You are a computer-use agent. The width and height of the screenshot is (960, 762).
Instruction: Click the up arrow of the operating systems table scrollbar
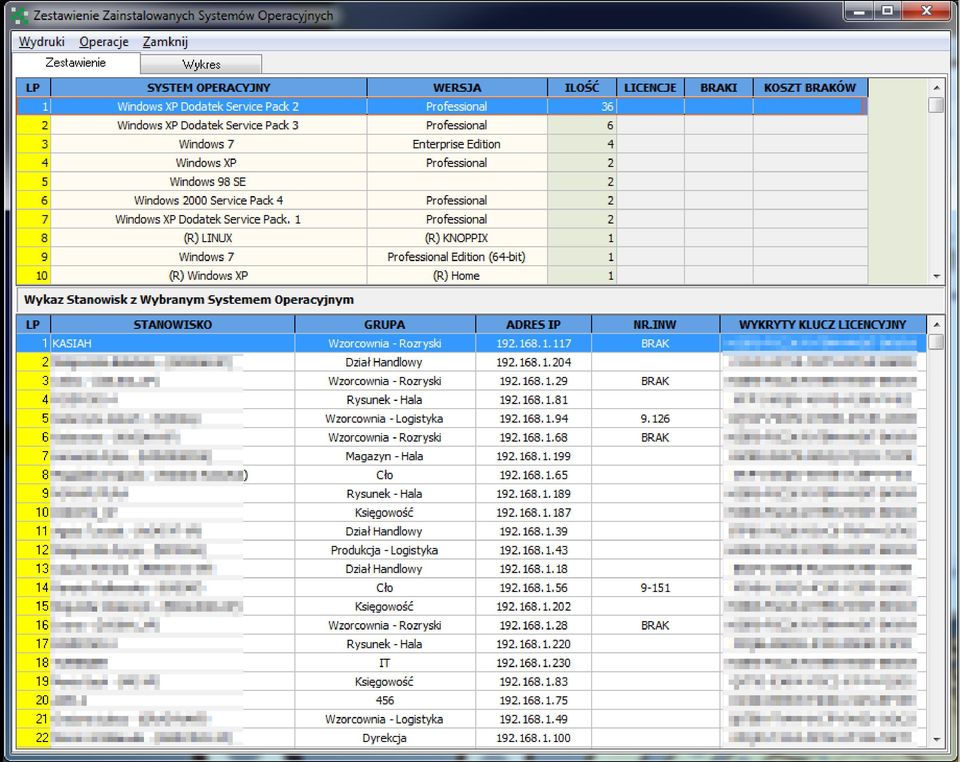pyautogui.click(x=936, y=88)
